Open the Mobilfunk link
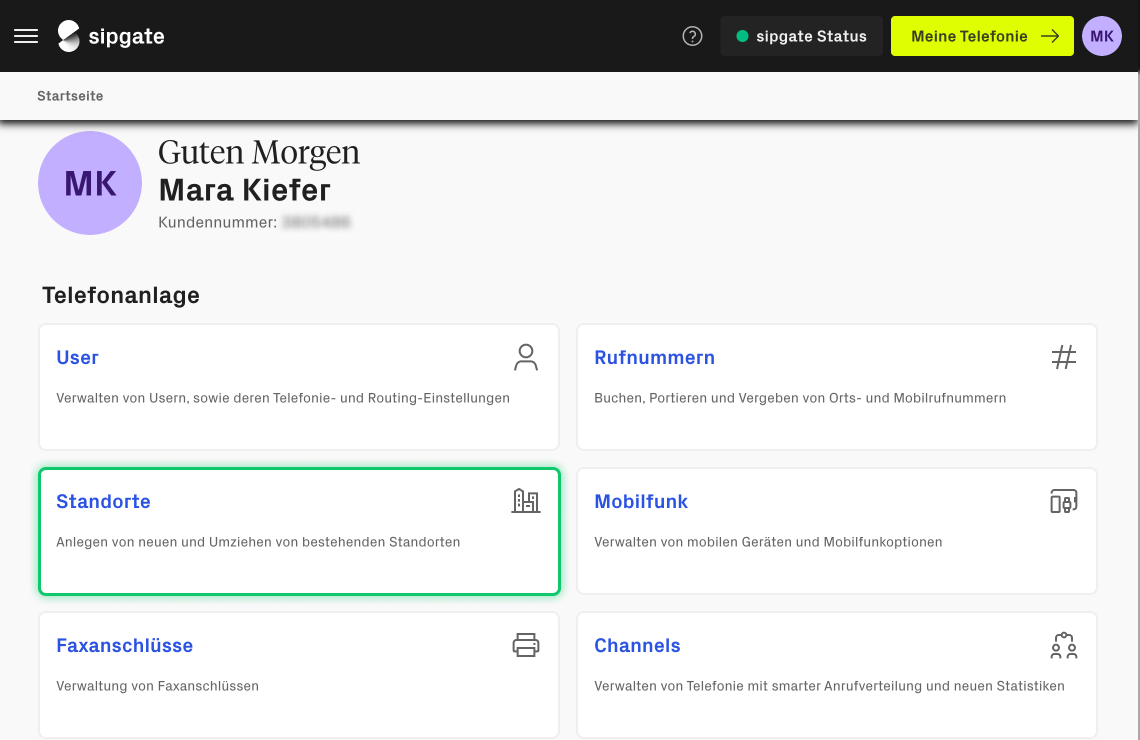The image size is (1140, 740). (x=641, y=502)
